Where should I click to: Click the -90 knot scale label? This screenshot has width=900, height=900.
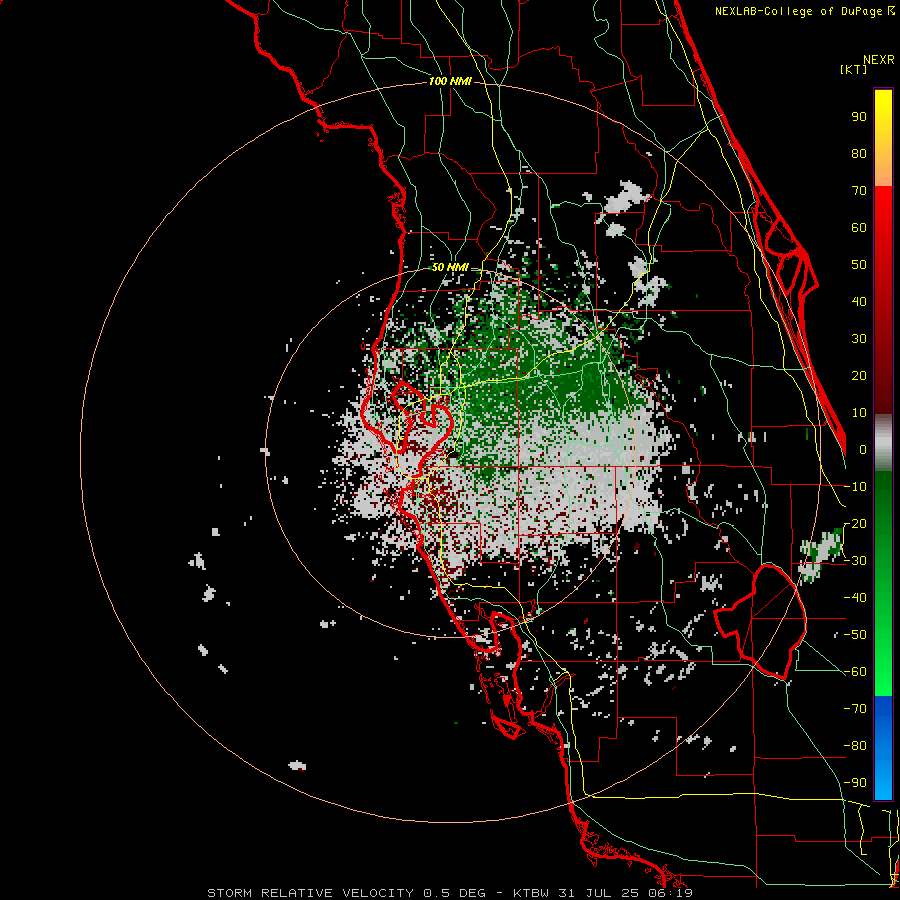[855, 783]
